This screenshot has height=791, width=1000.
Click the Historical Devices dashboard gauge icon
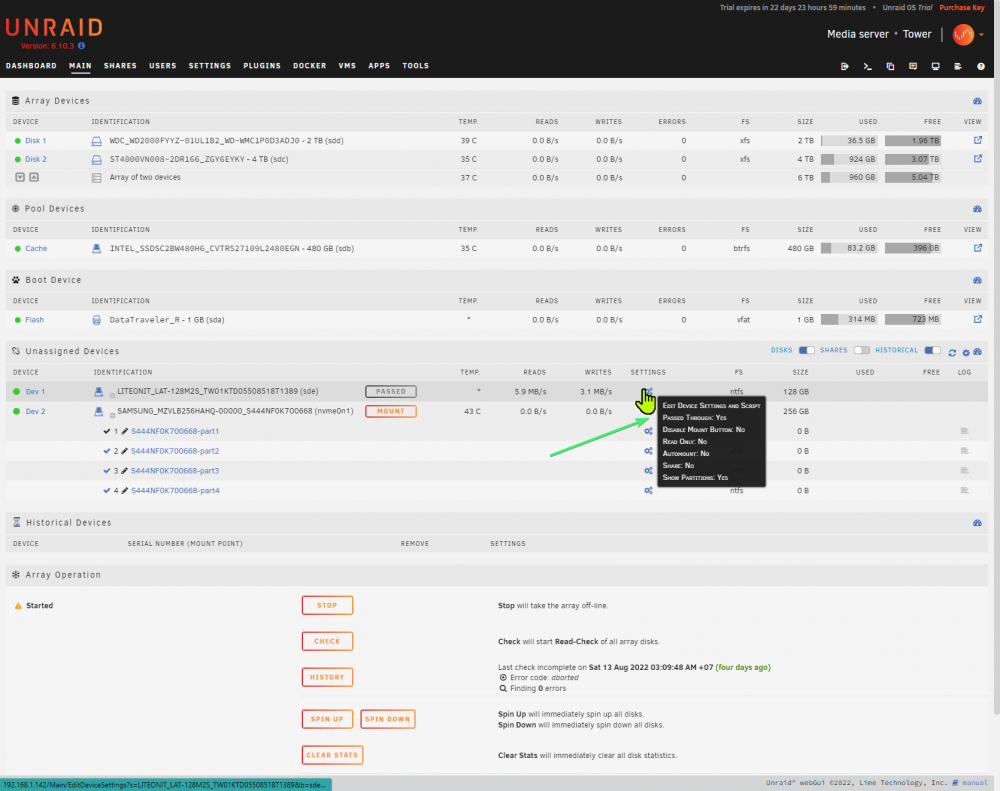977,522
